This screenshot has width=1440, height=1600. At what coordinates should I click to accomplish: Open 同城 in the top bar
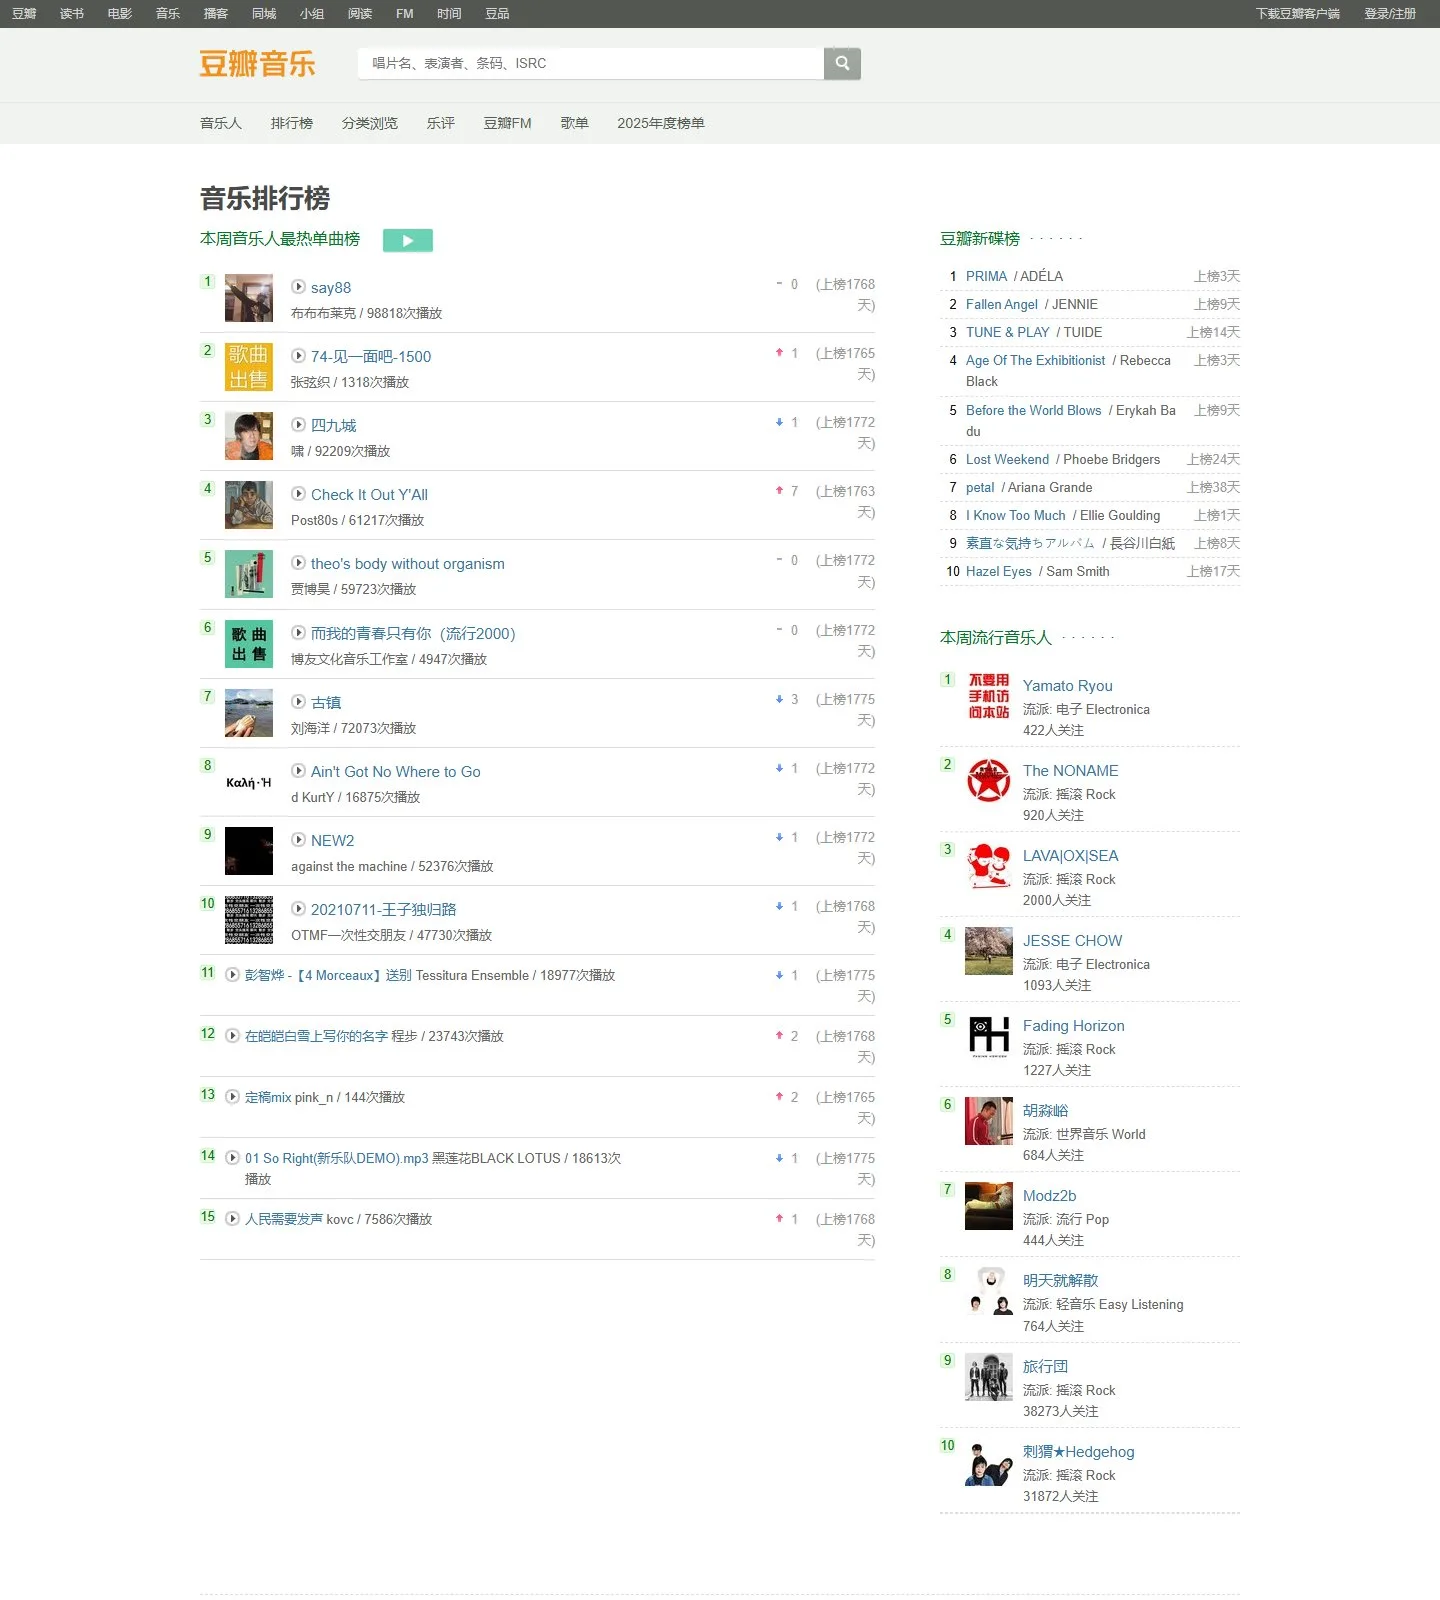(x=264, y=14)
